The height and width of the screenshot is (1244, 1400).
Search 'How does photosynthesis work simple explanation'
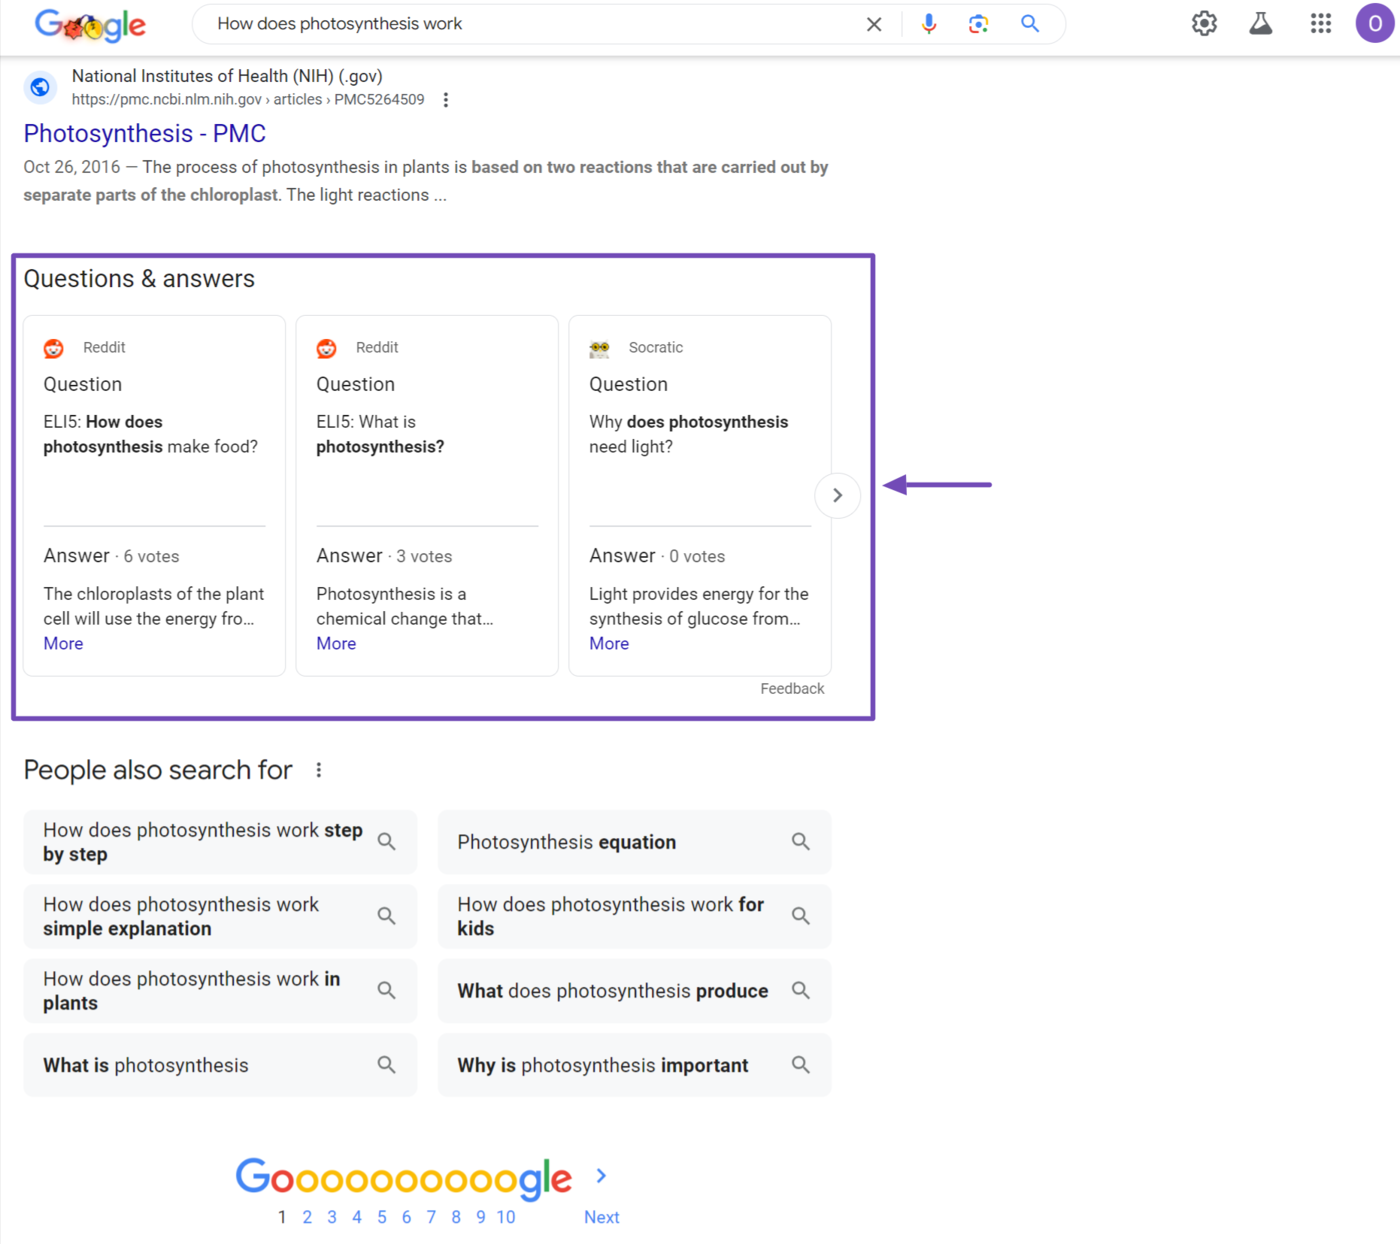pyautogui.click(x=220, y=916)
